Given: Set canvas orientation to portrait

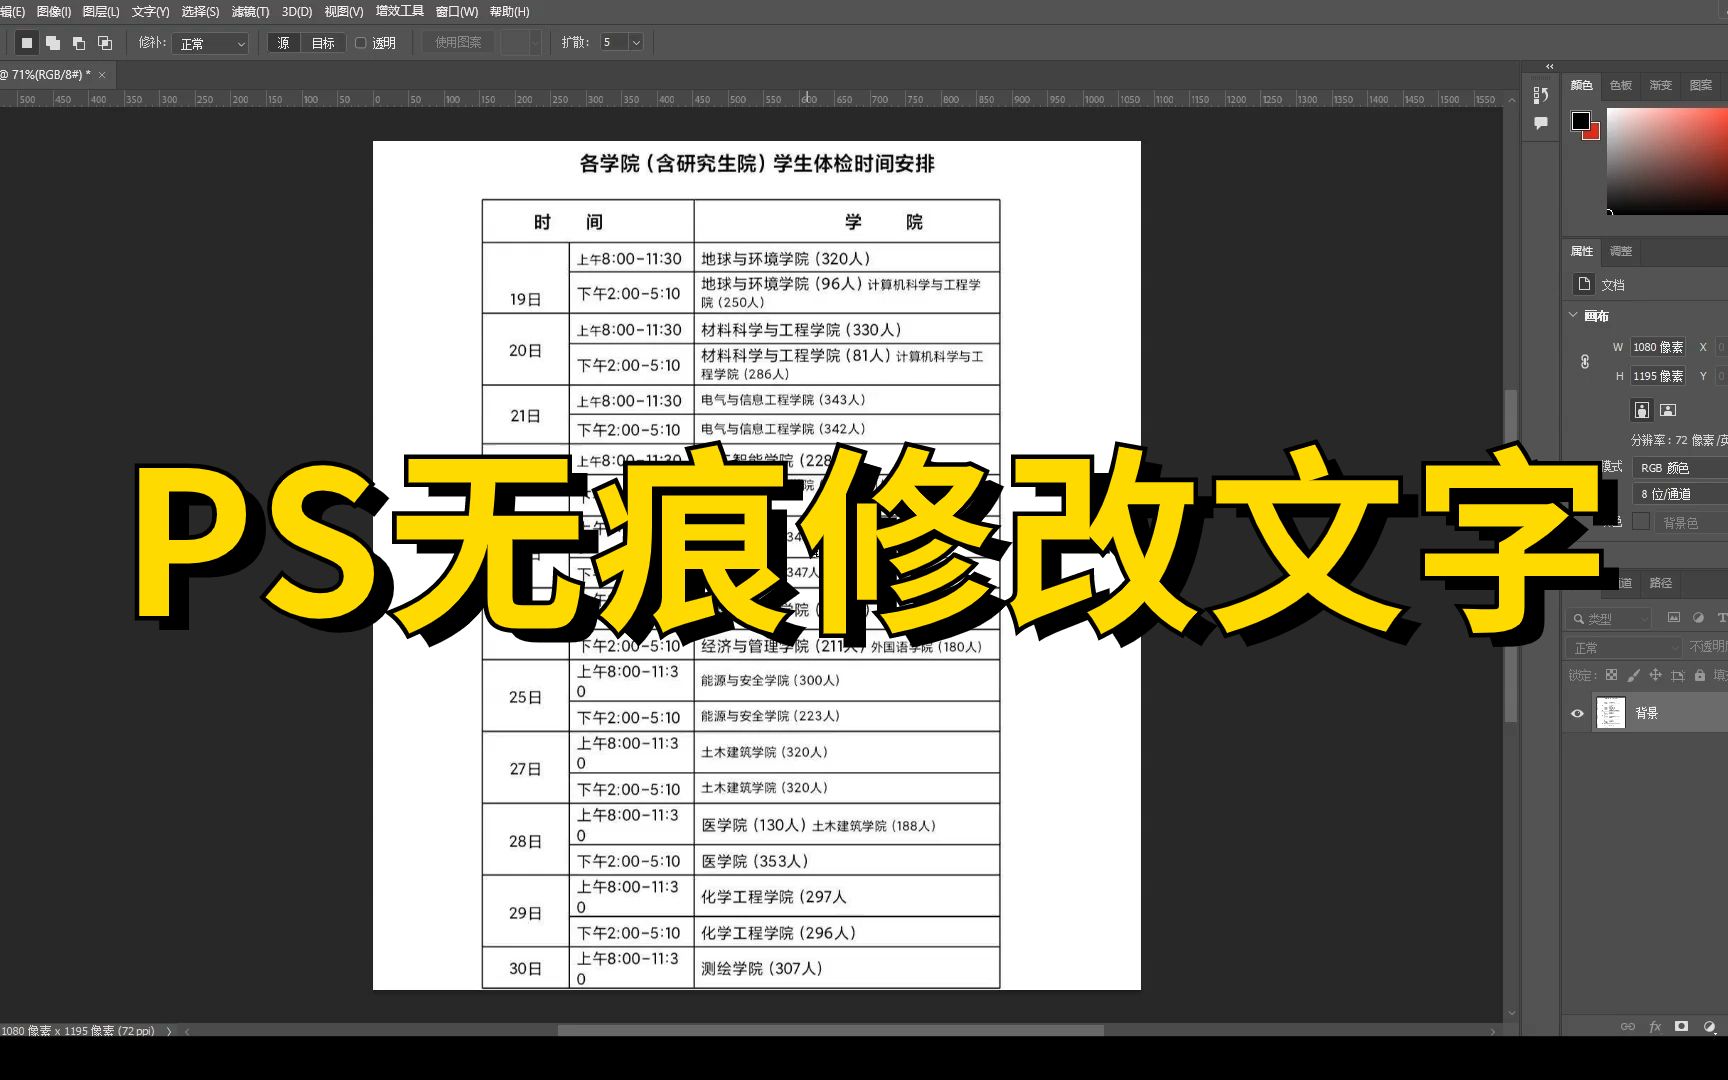Looking at the screenshot, I should click(x=1642, y=410).
